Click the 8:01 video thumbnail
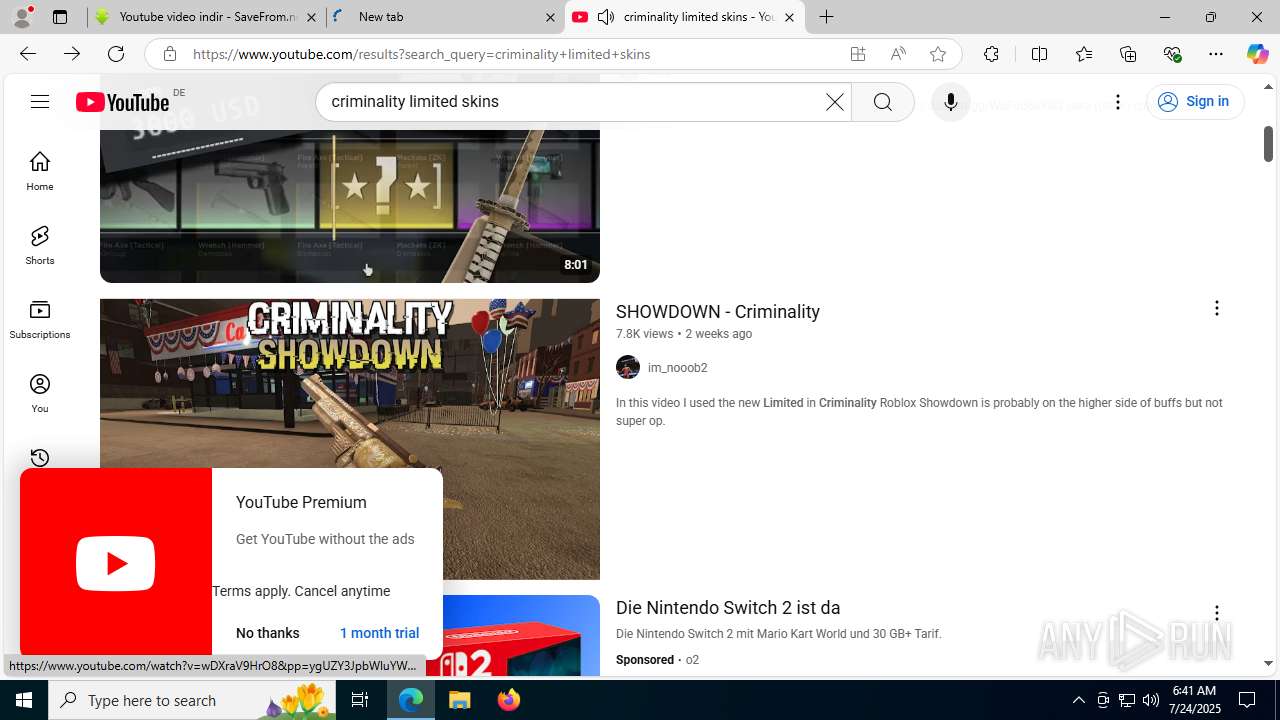 click(350, 206)
